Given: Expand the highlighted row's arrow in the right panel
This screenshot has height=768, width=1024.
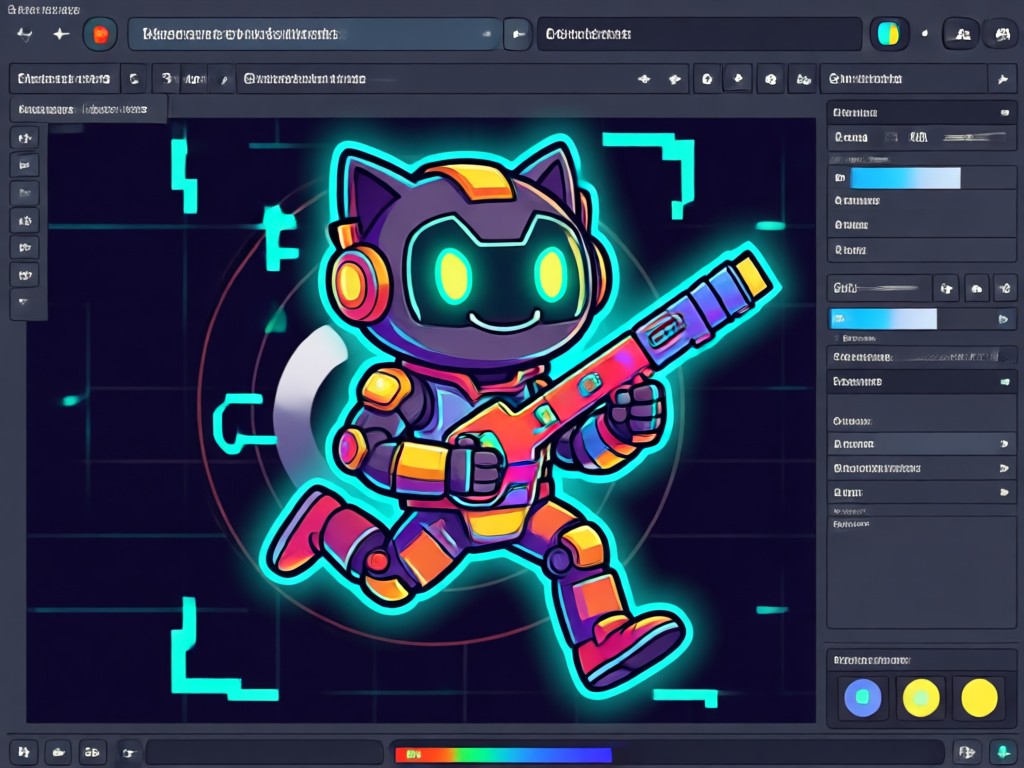Looking at the screenshot, I should pos(1004,444).
